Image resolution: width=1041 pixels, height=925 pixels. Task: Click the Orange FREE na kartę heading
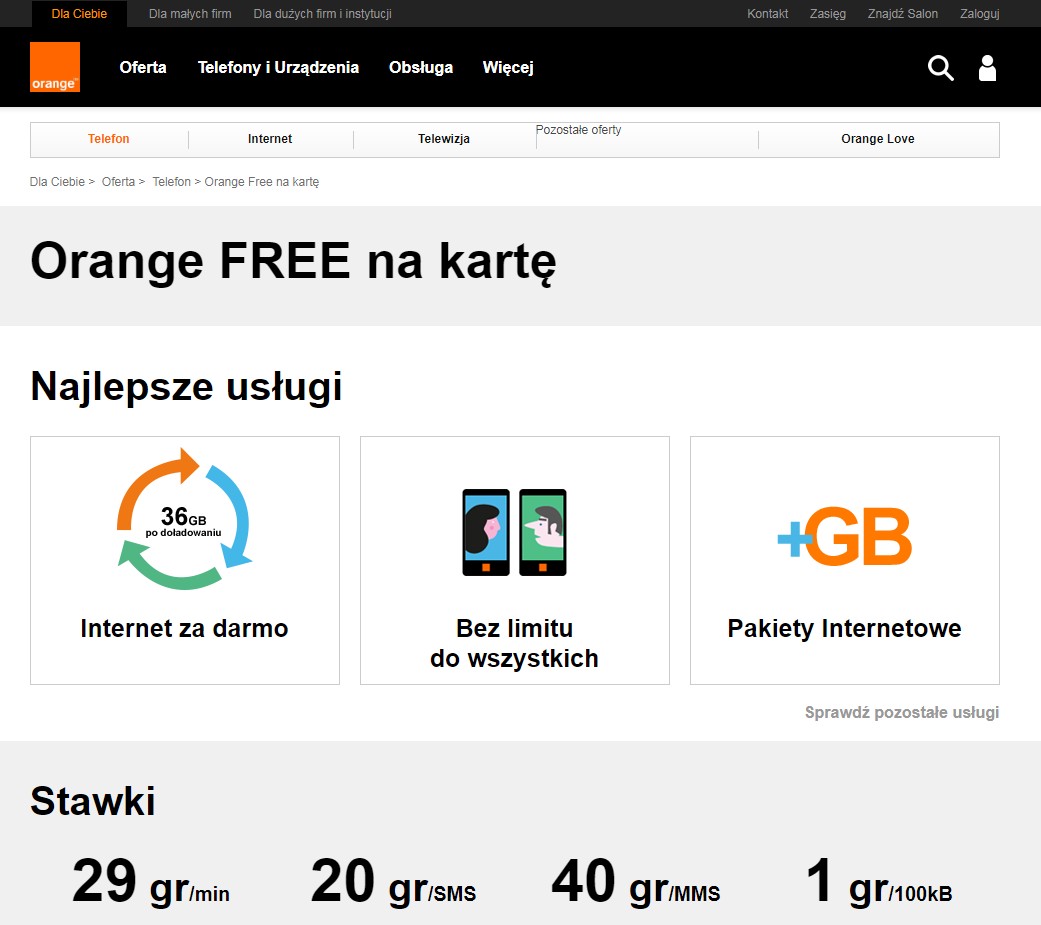tap(293, 261)
